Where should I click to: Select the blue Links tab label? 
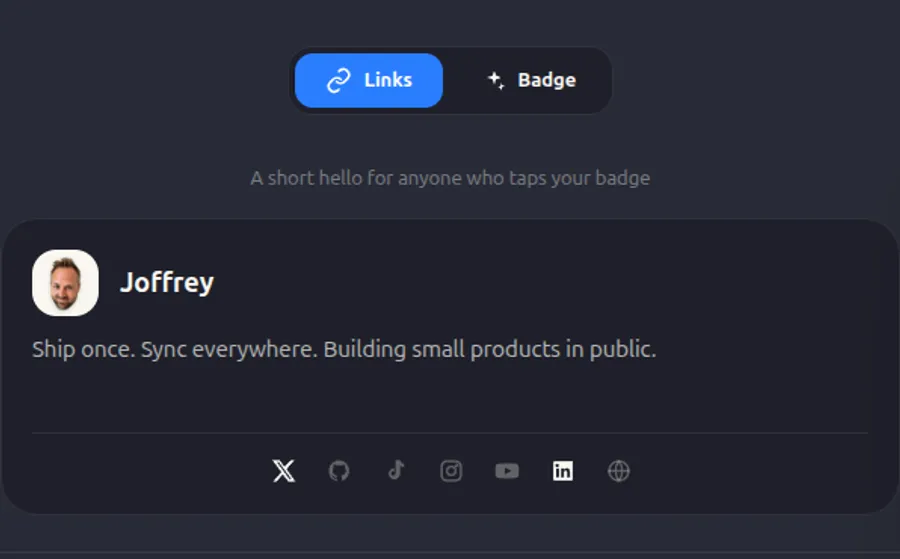(x=388, y=80)
